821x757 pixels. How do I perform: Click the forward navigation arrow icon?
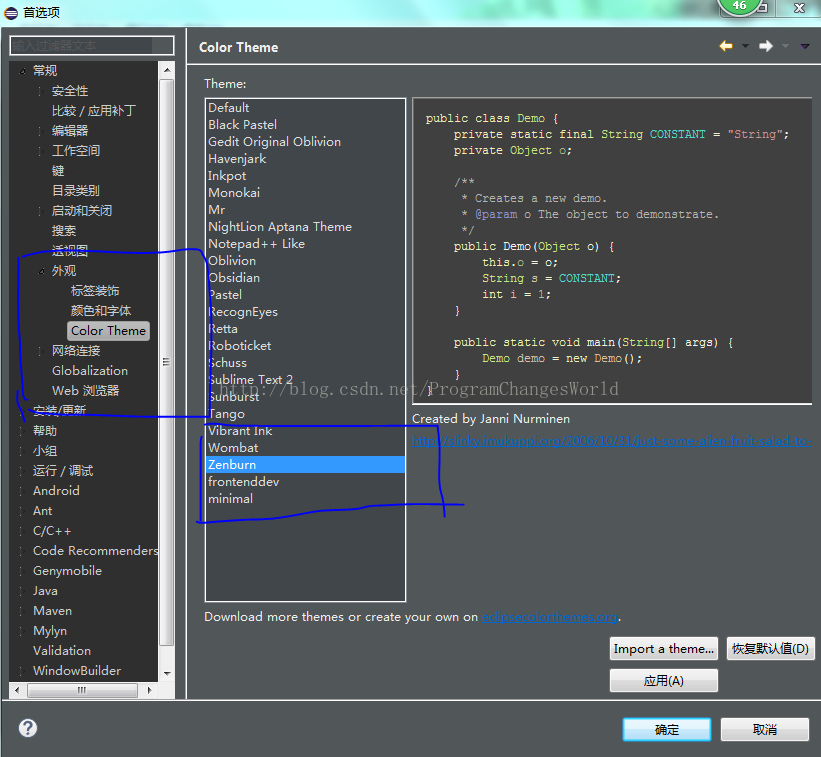[x=765, y=46]
